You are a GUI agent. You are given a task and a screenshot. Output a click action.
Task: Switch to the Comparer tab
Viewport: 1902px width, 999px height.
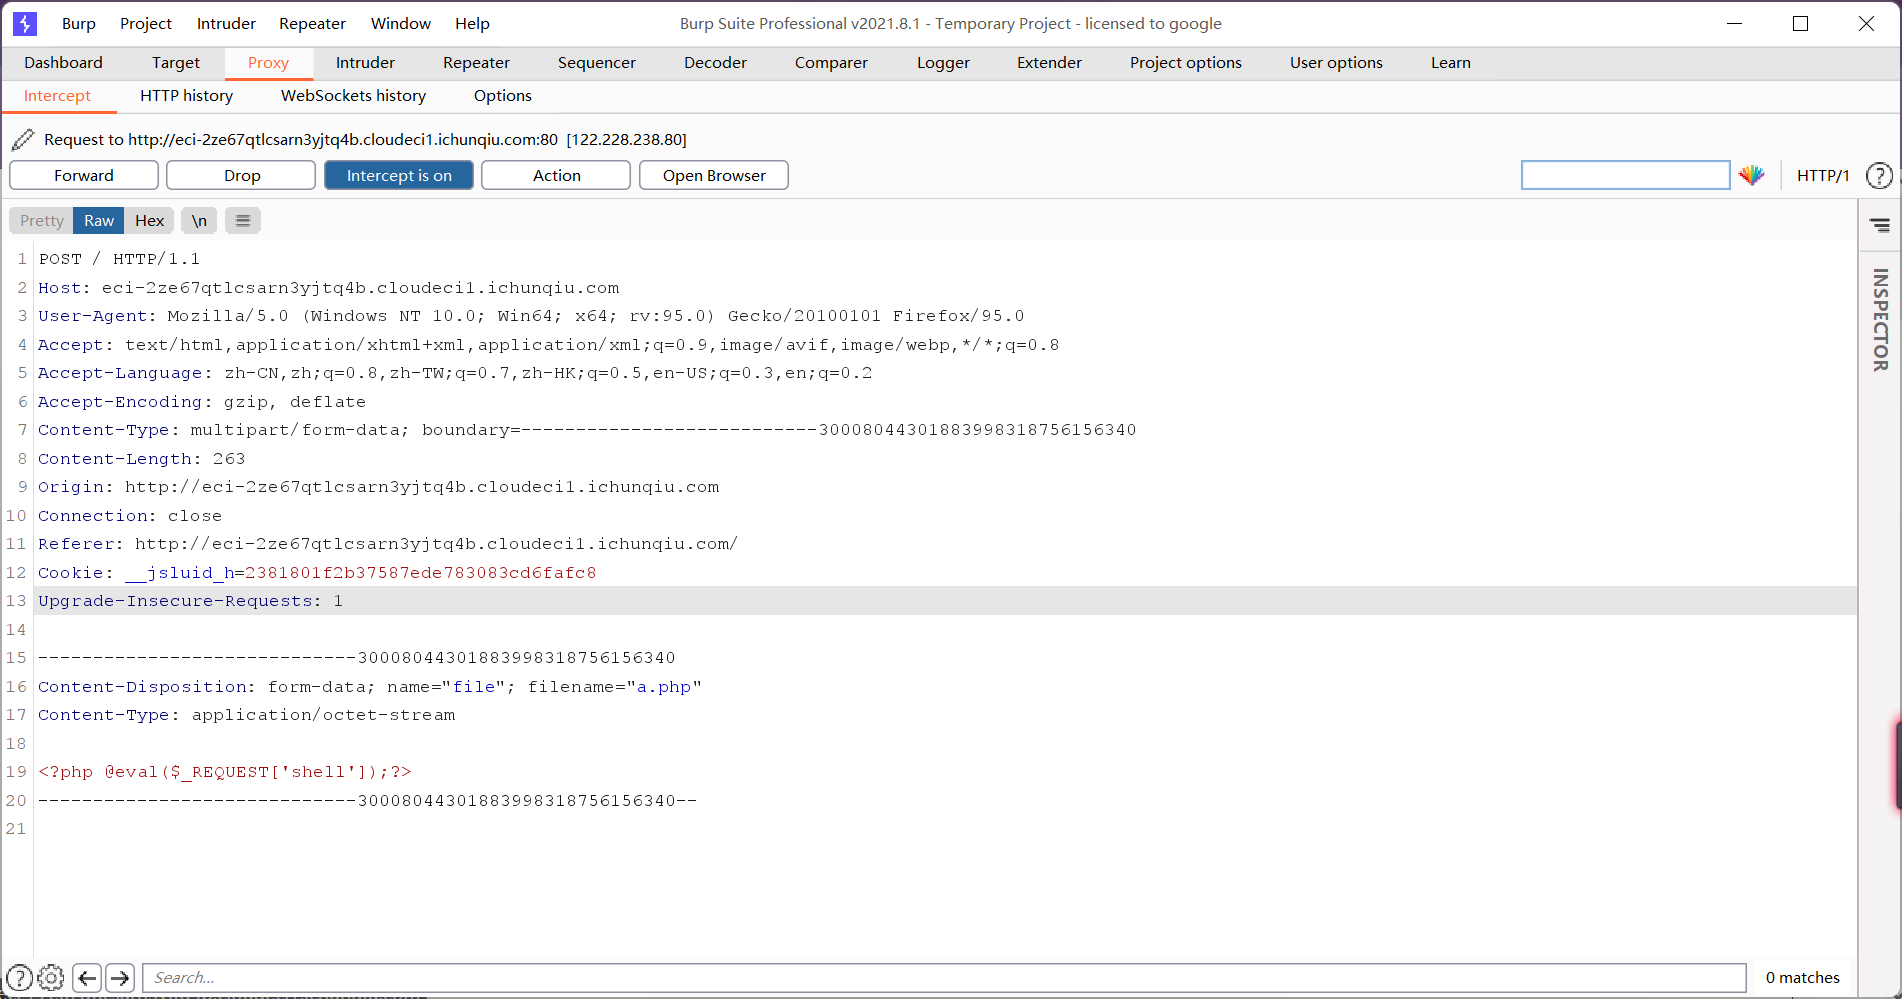coord(831,62)
